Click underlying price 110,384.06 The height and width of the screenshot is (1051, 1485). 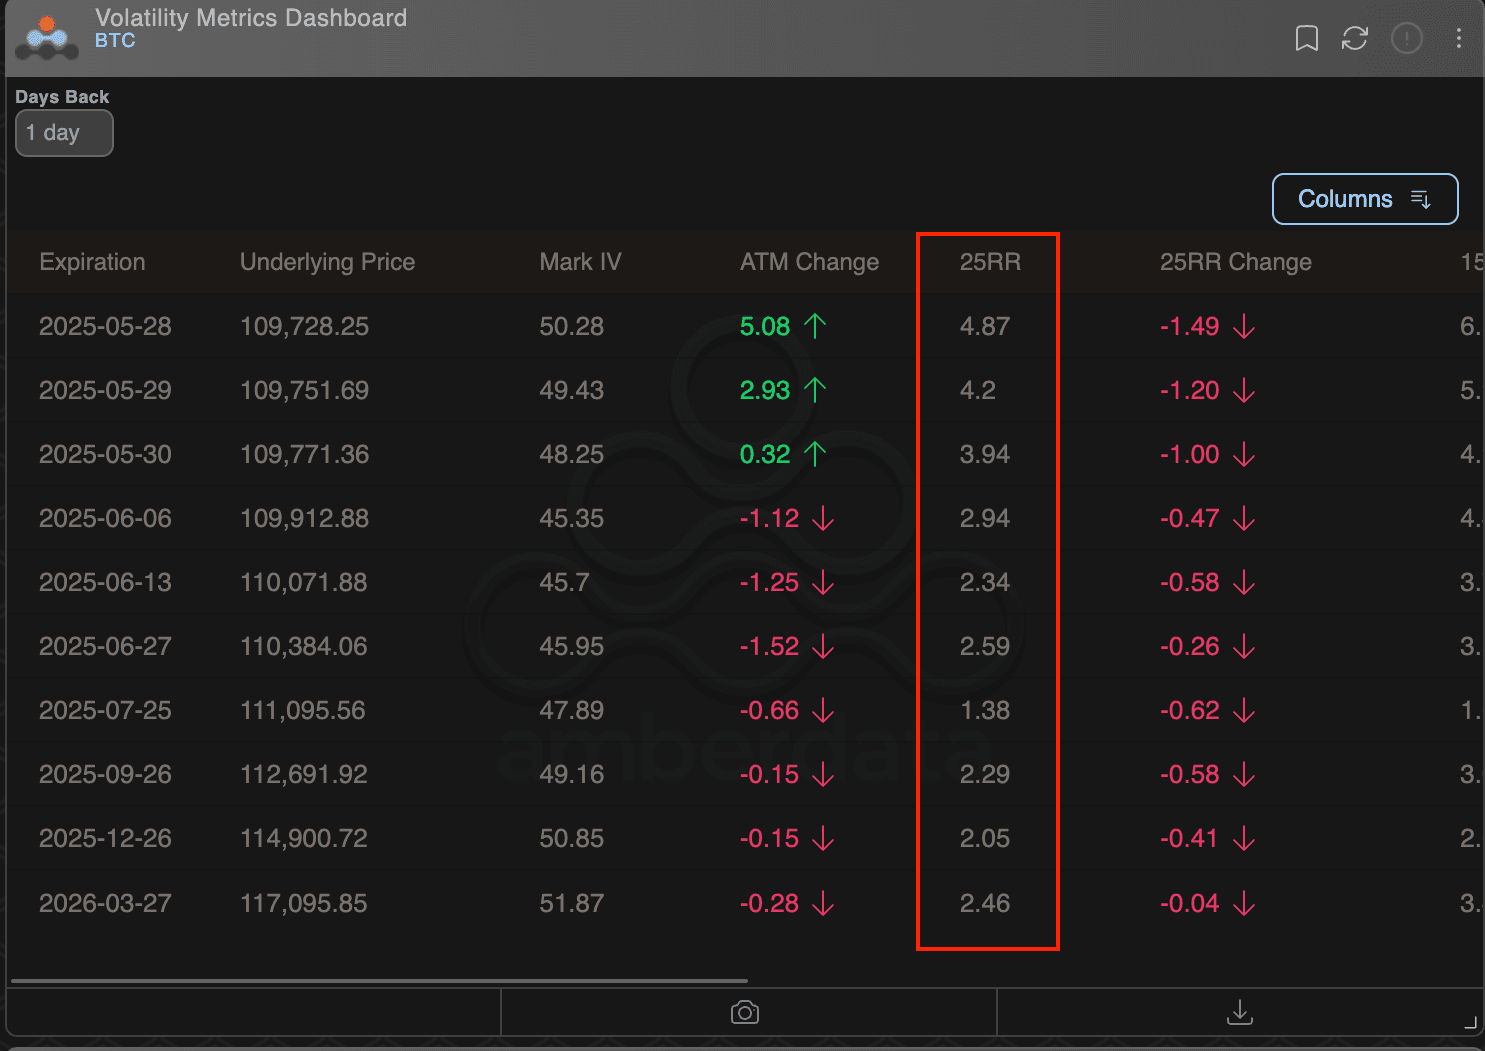click(x=303, y=646)
